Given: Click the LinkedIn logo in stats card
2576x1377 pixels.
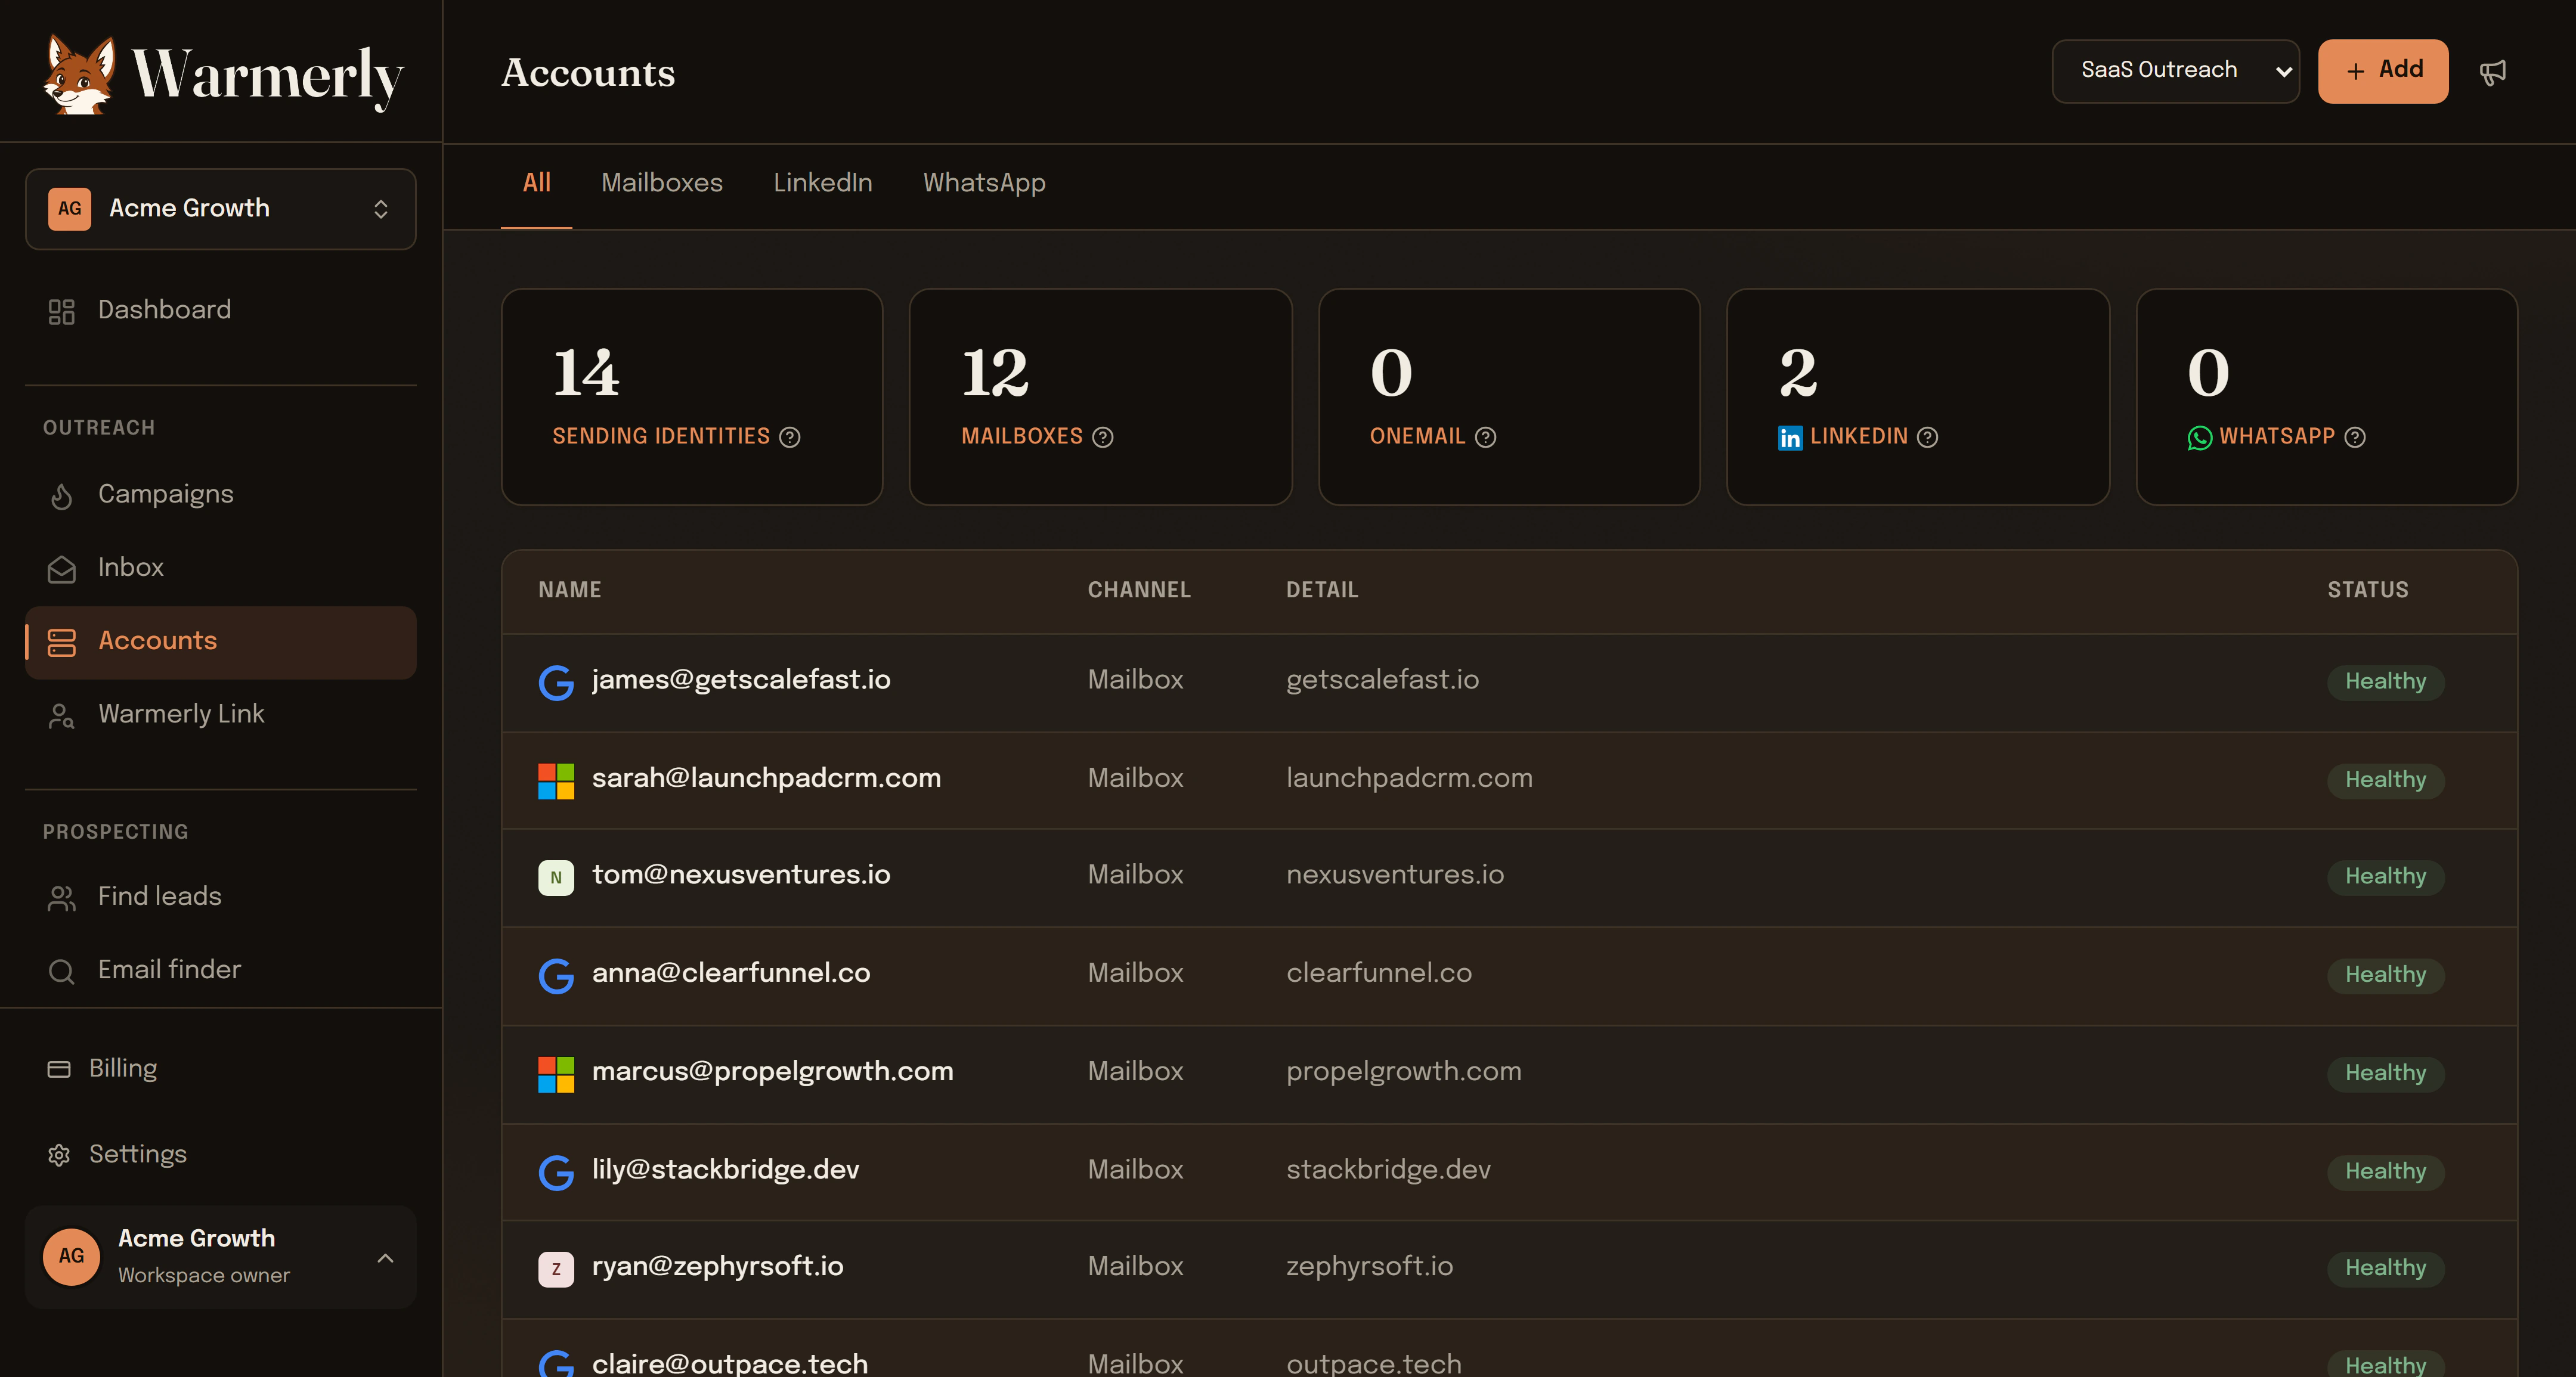Looking at the screenshot, I should 1790,438.
